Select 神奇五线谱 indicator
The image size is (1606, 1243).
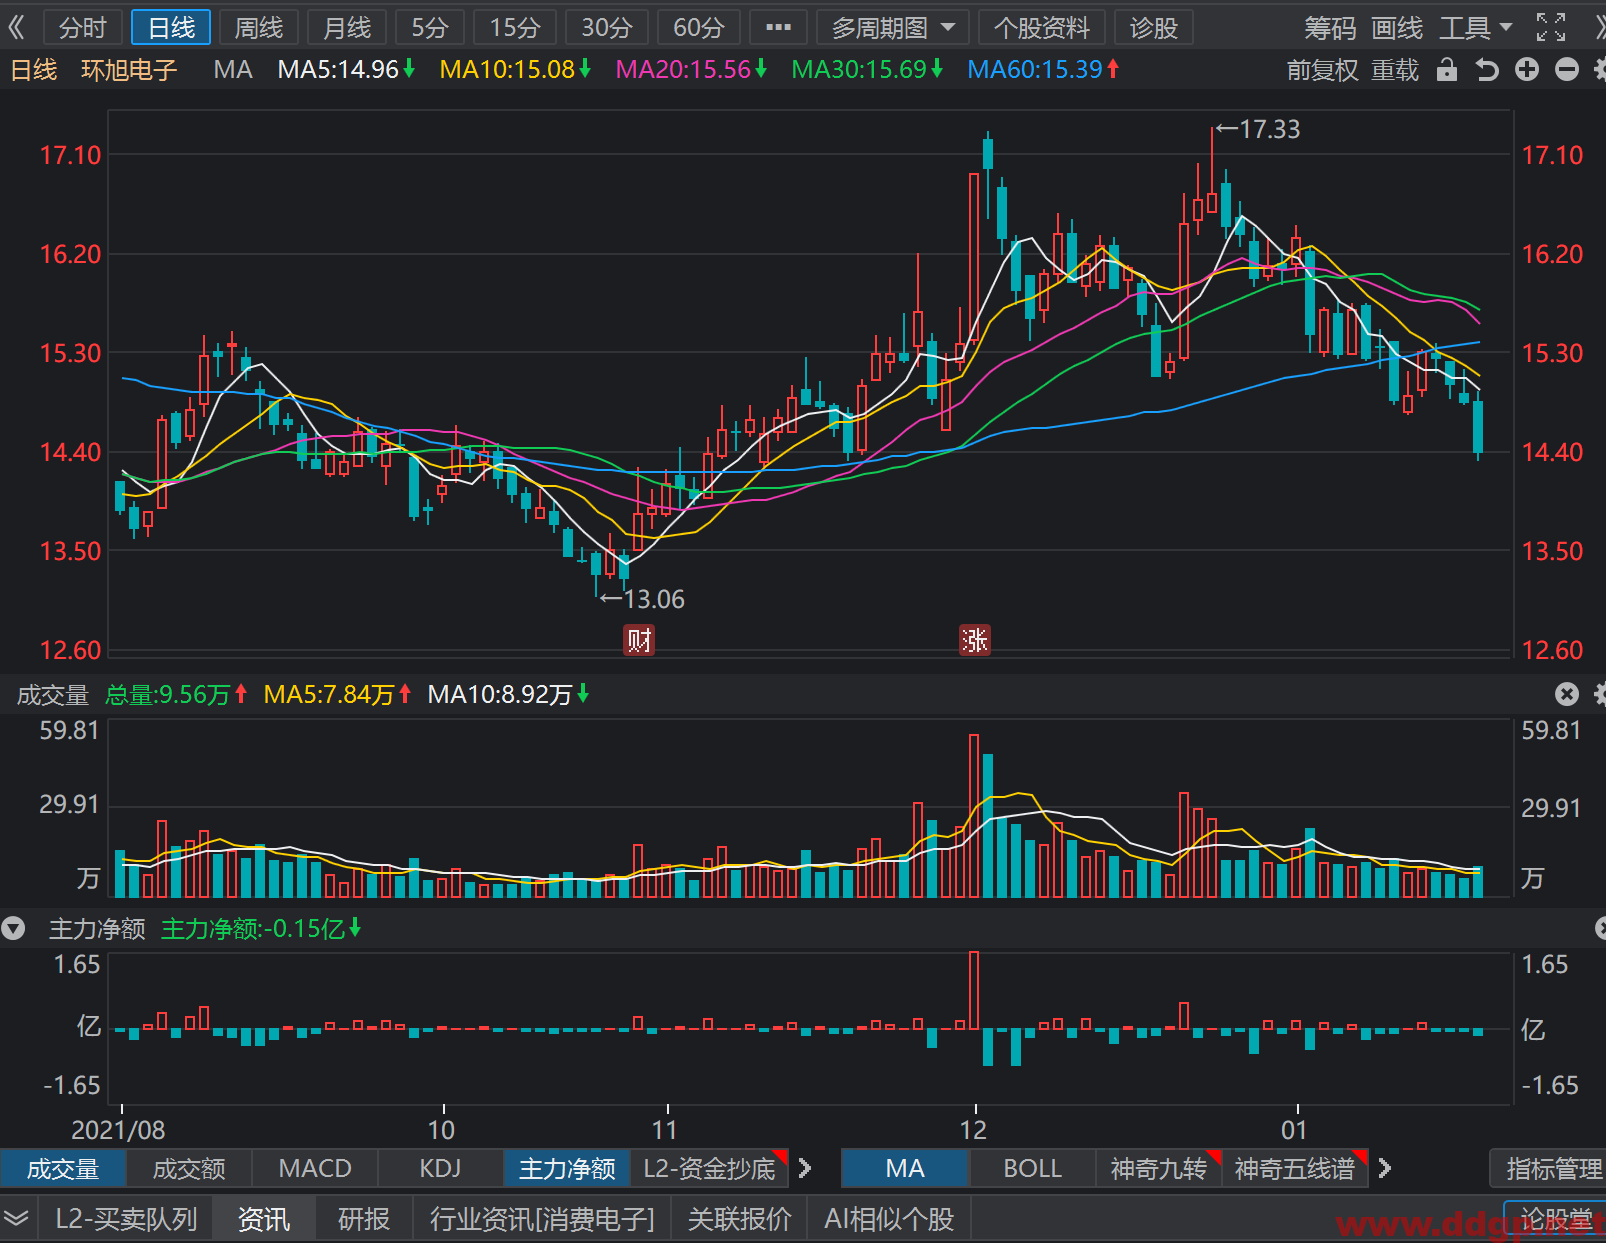pos(1295,1168)
